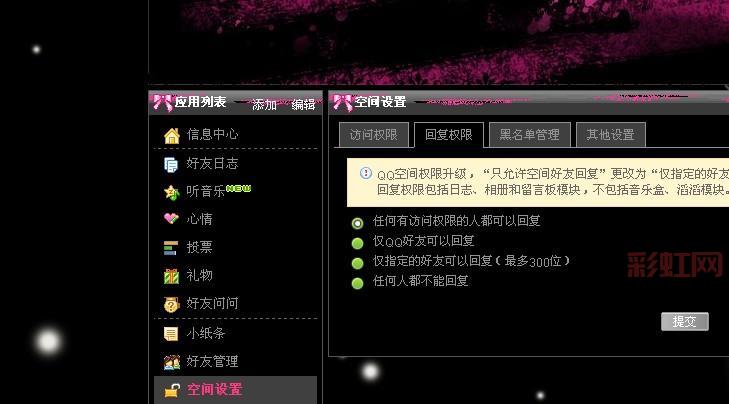Click the 空间设置 padlock icon
The width and height of the screenshot is (729, 404).
point(172,391)
